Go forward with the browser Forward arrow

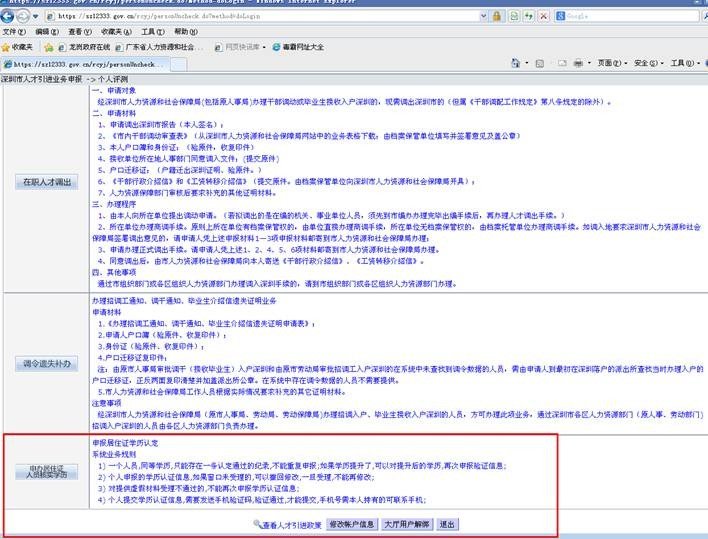pyautogui.click(x=23, y=16)
